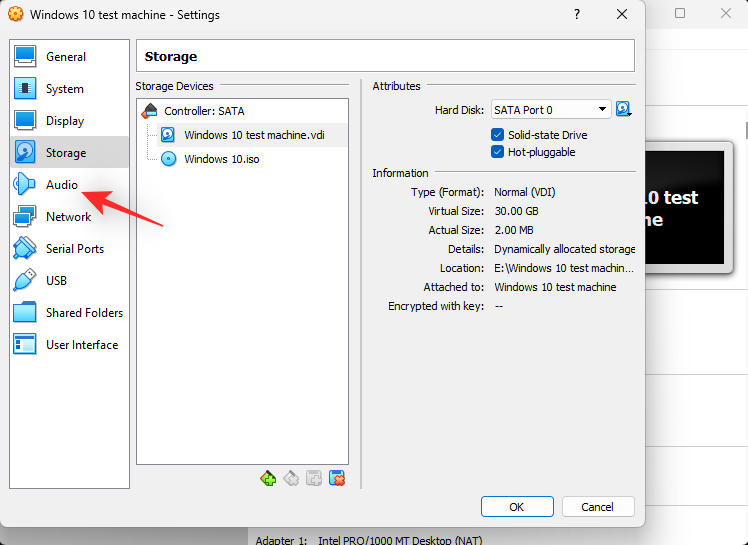Maximize the background VirtualBox window
Image resolution: width=748 pixels, height=545 pixels.
click(680, 13)
